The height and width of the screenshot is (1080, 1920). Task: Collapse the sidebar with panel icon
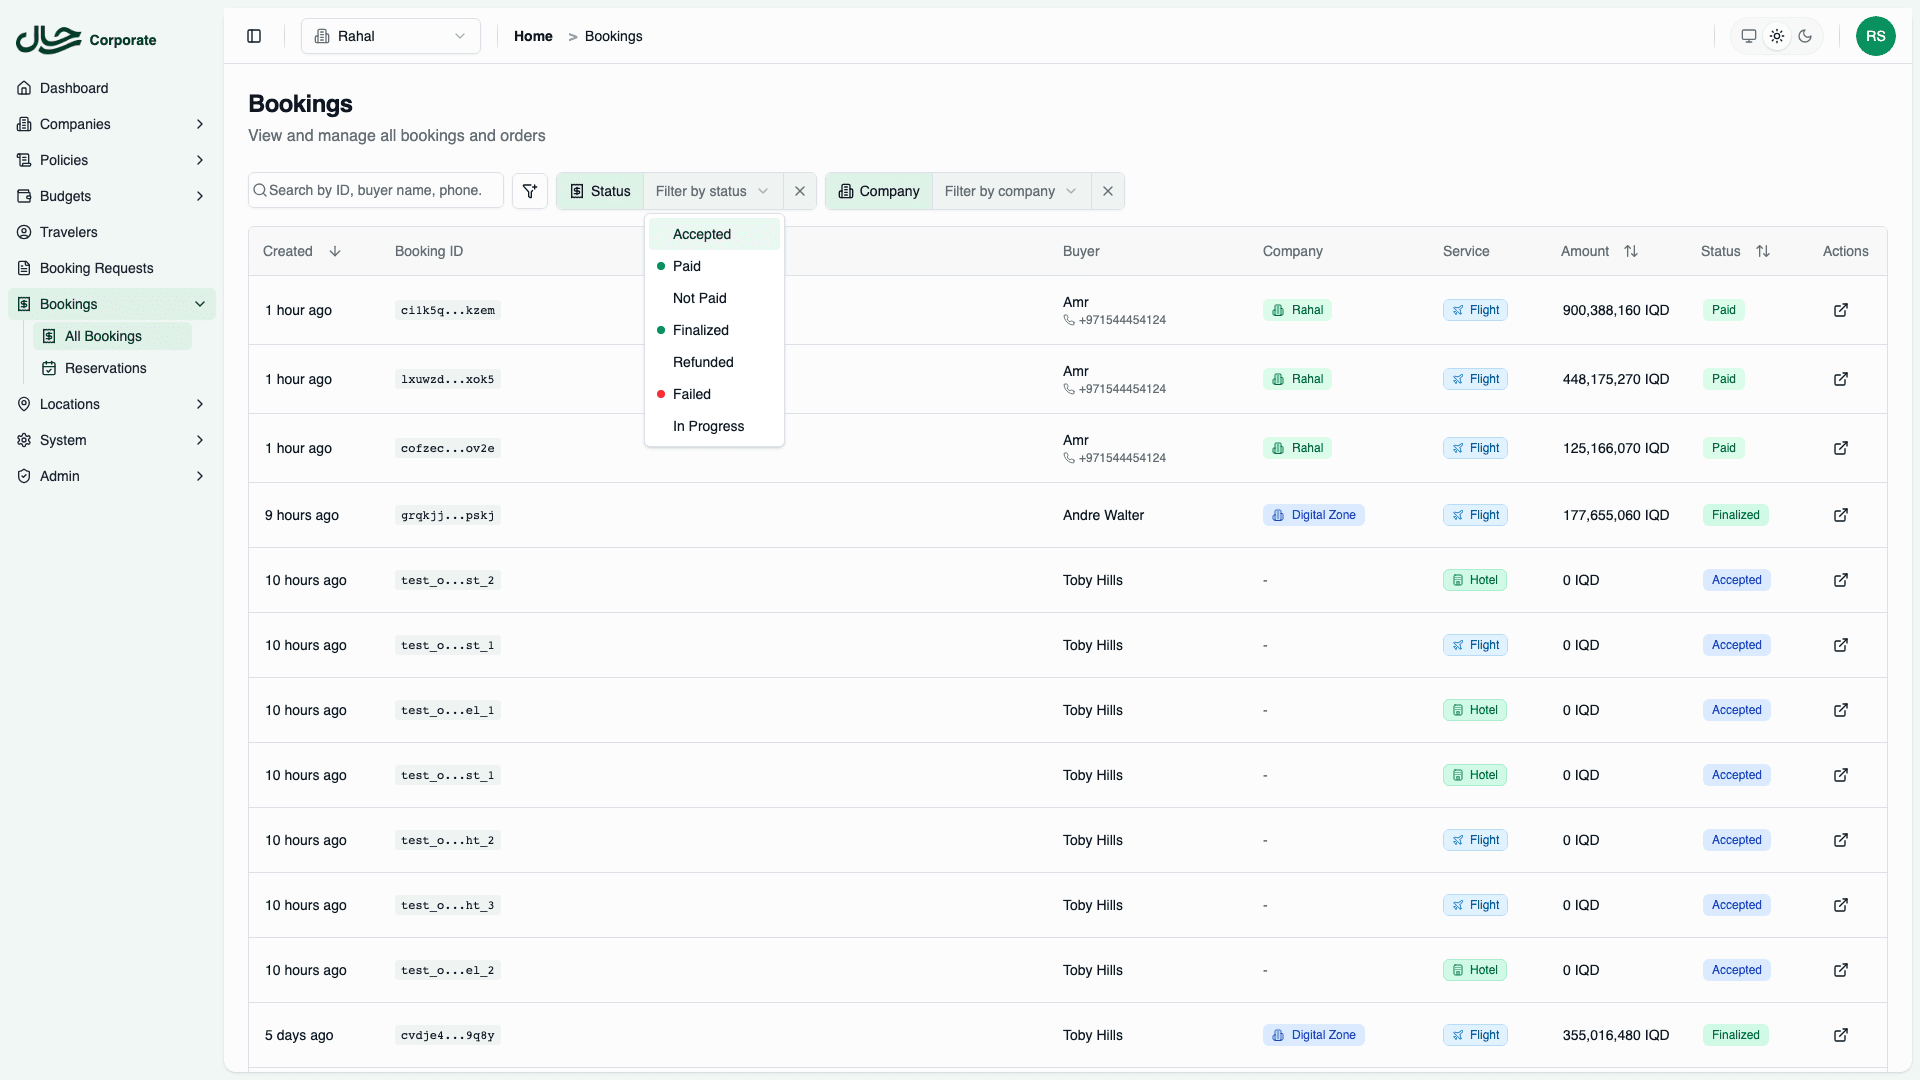tap(254, 36)
